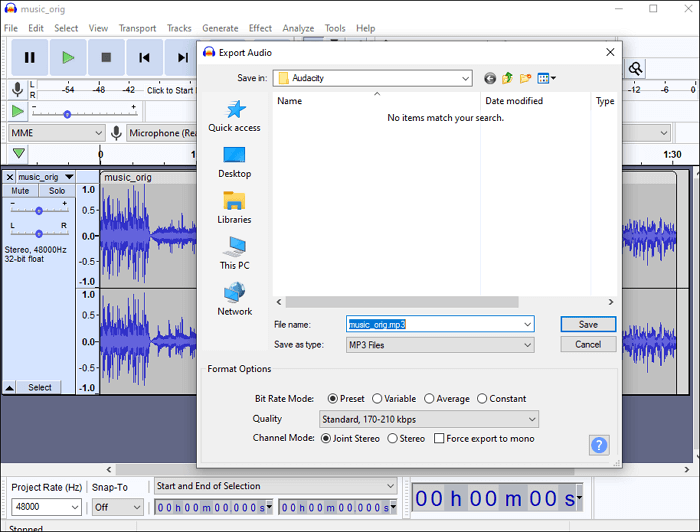Screen dimensions: 700x532
Task: Choose the Stereo channel mode
Action: 392,439
